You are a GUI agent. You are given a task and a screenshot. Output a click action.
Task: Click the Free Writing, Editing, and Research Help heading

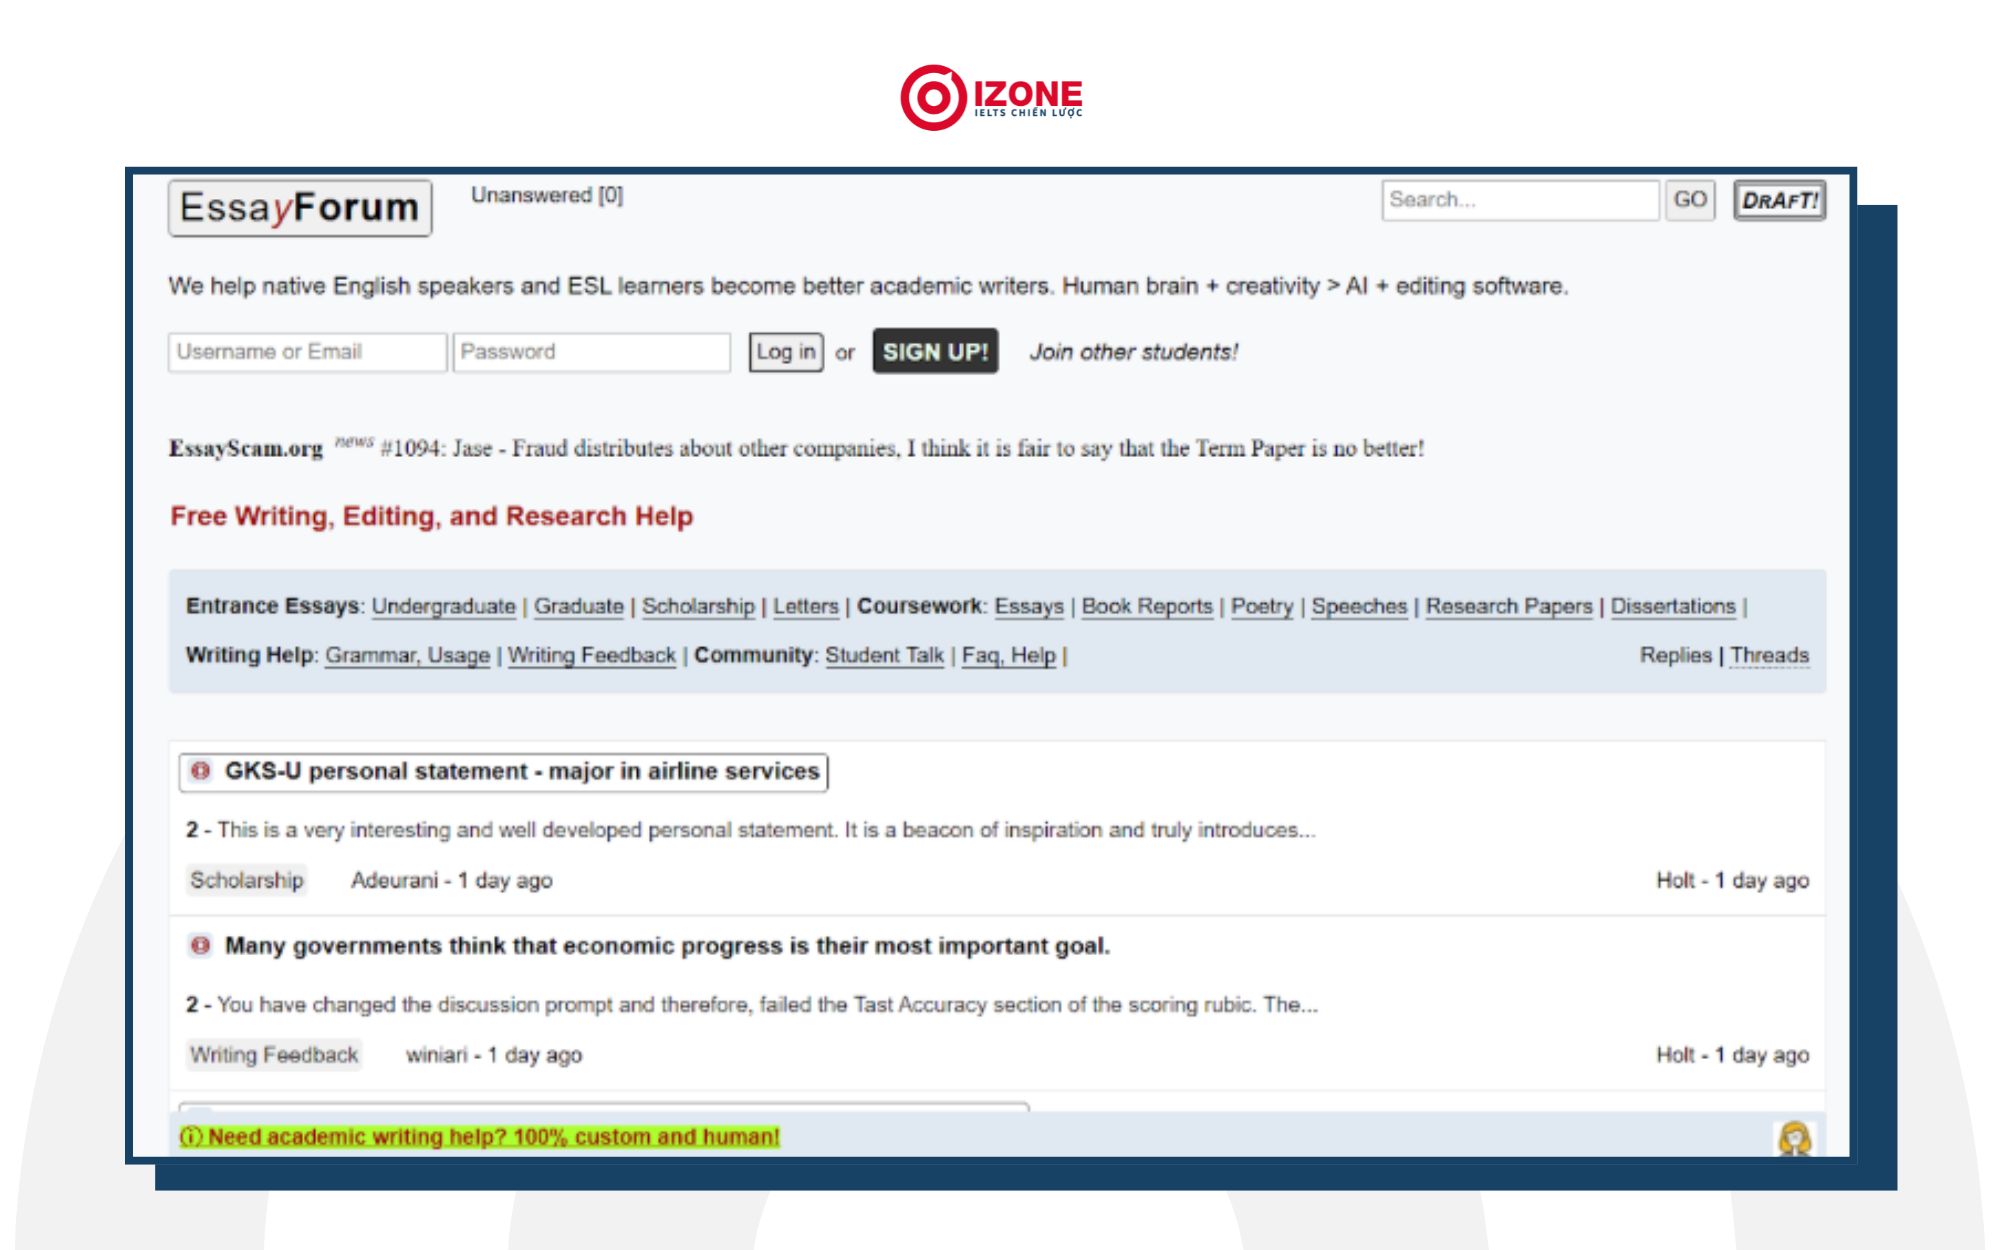(432, 516)
